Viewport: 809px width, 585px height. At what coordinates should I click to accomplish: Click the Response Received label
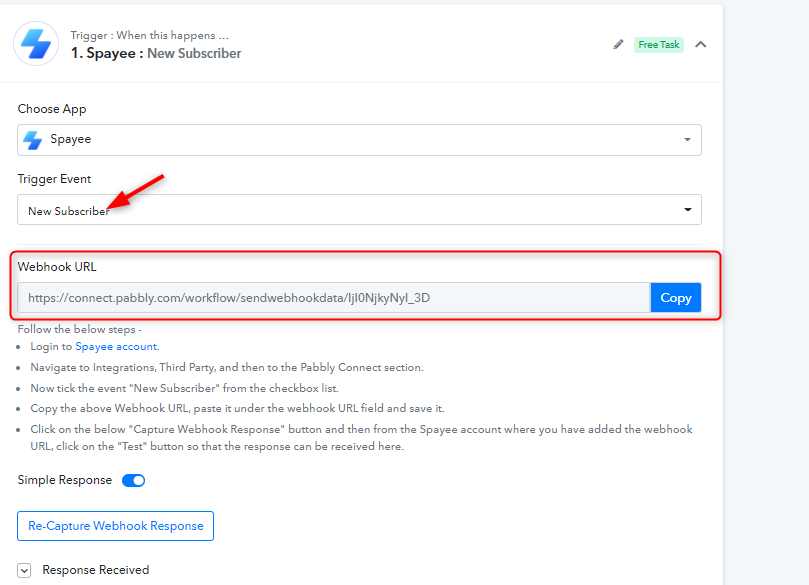(95, 570)
